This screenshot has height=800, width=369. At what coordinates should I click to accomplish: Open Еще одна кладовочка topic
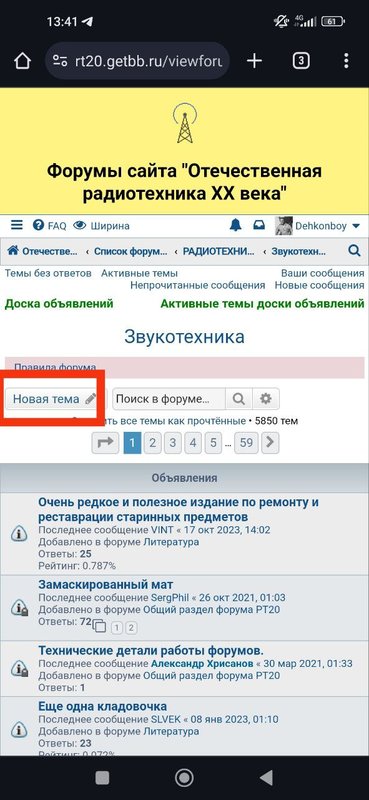103,707
